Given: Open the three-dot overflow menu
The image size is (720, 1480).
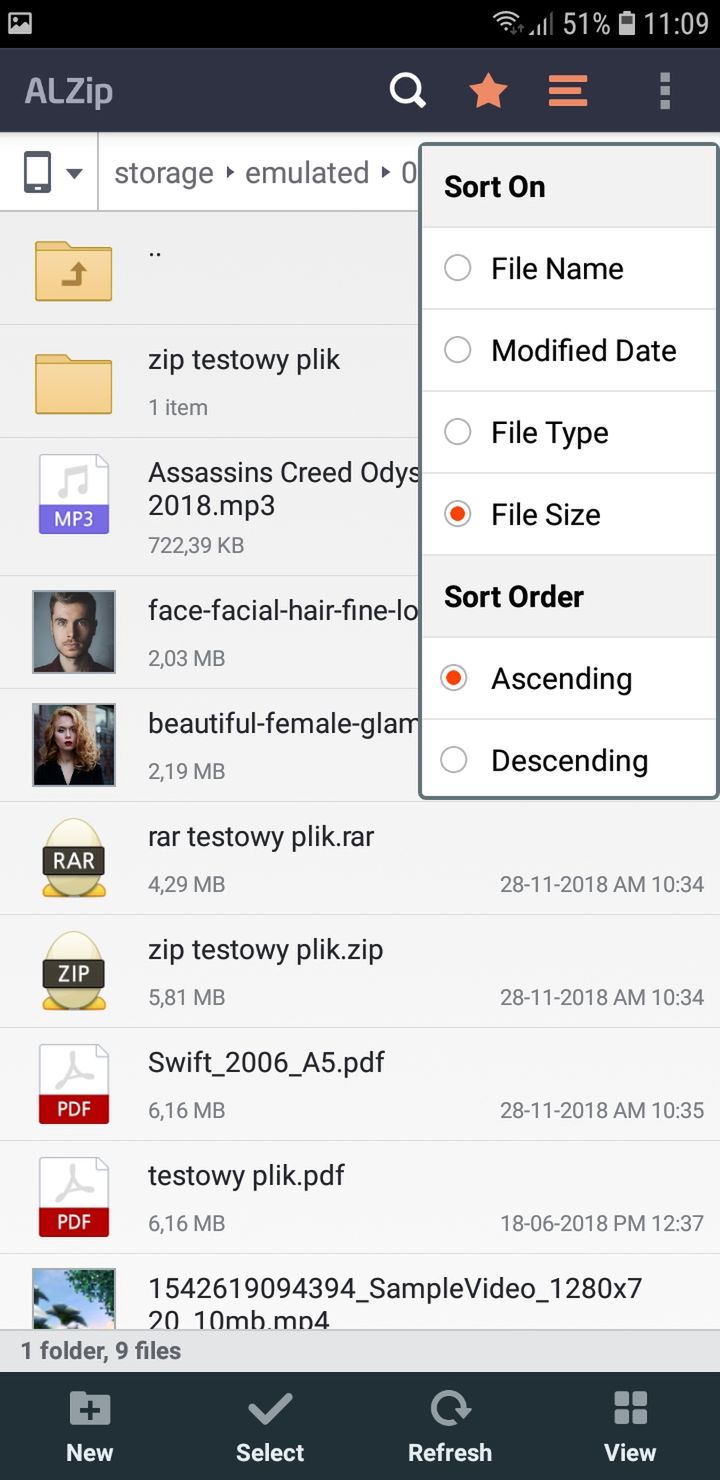Looking at the screenshot, I should point(665,91).
